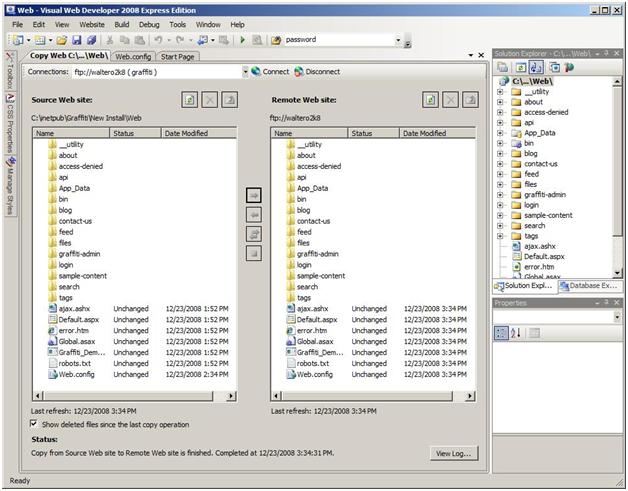This screenshot has width=628, height=491.
Task: Click delete icon above Remote Web site
Action: pos(450,99)
